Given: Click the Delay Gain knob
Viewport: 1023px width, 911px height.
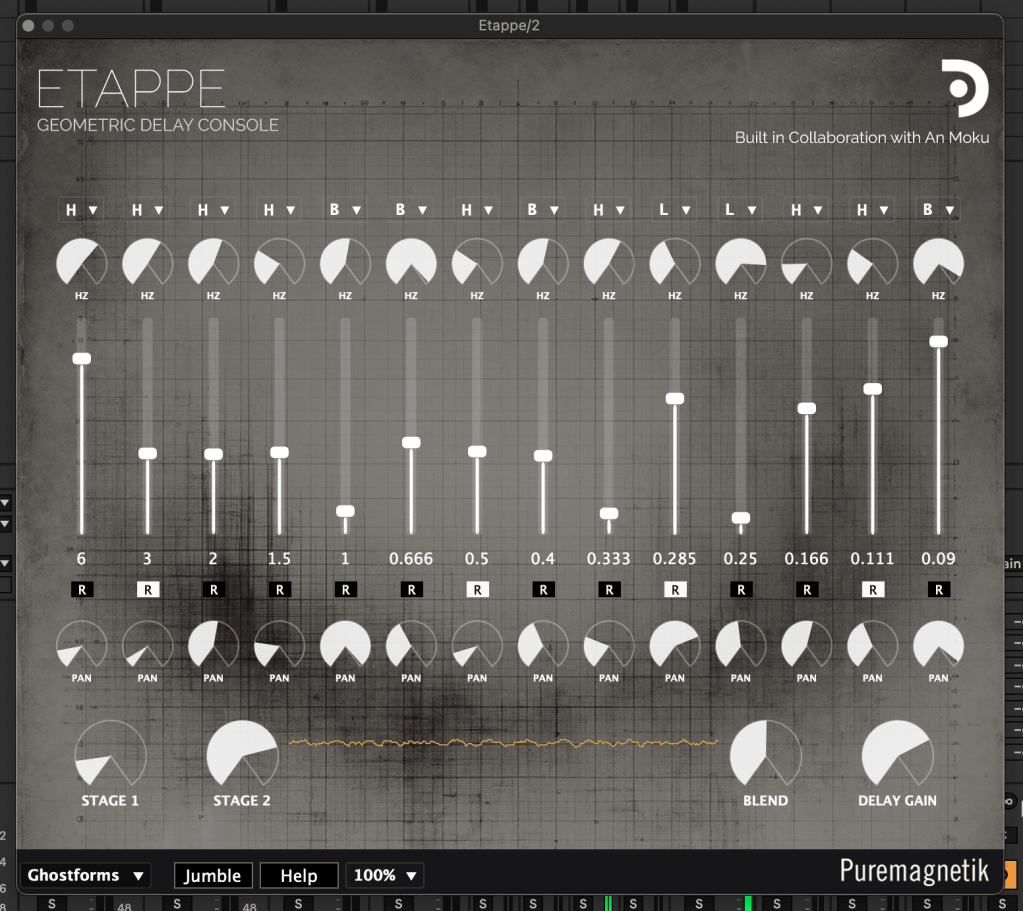Looking at the screenshot, I should (897, 755).
